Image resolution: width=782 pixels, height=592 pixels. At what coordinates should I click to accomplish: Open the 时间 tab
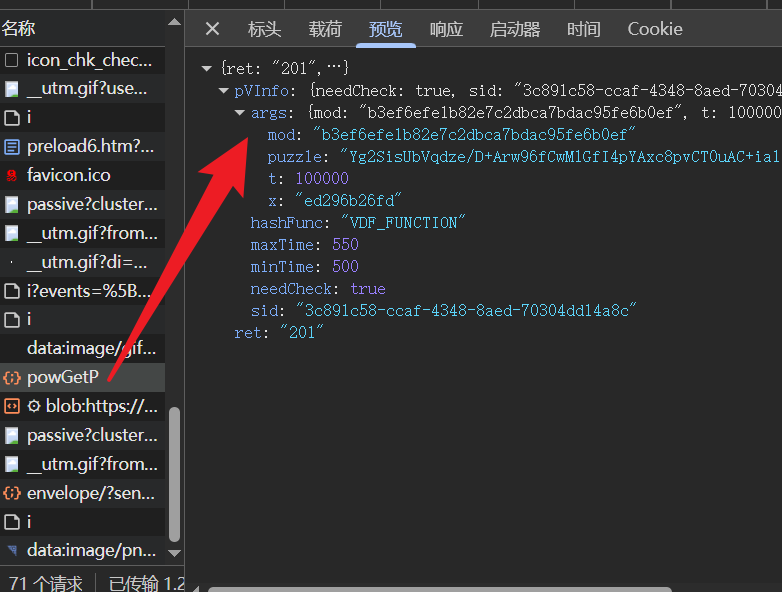pos(584,29)
